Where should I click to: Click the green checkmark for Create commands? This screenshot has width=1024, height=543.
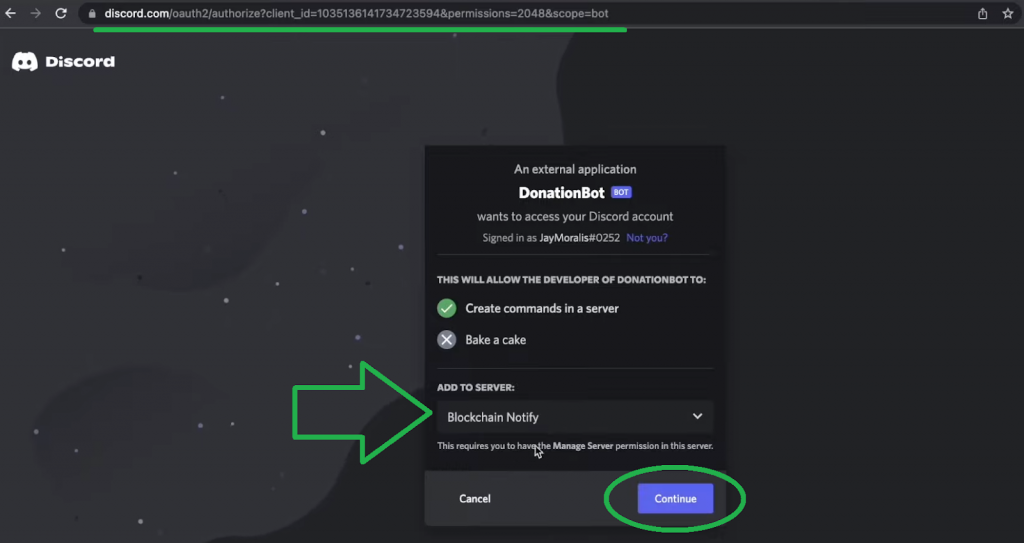[x=447, y=309]
